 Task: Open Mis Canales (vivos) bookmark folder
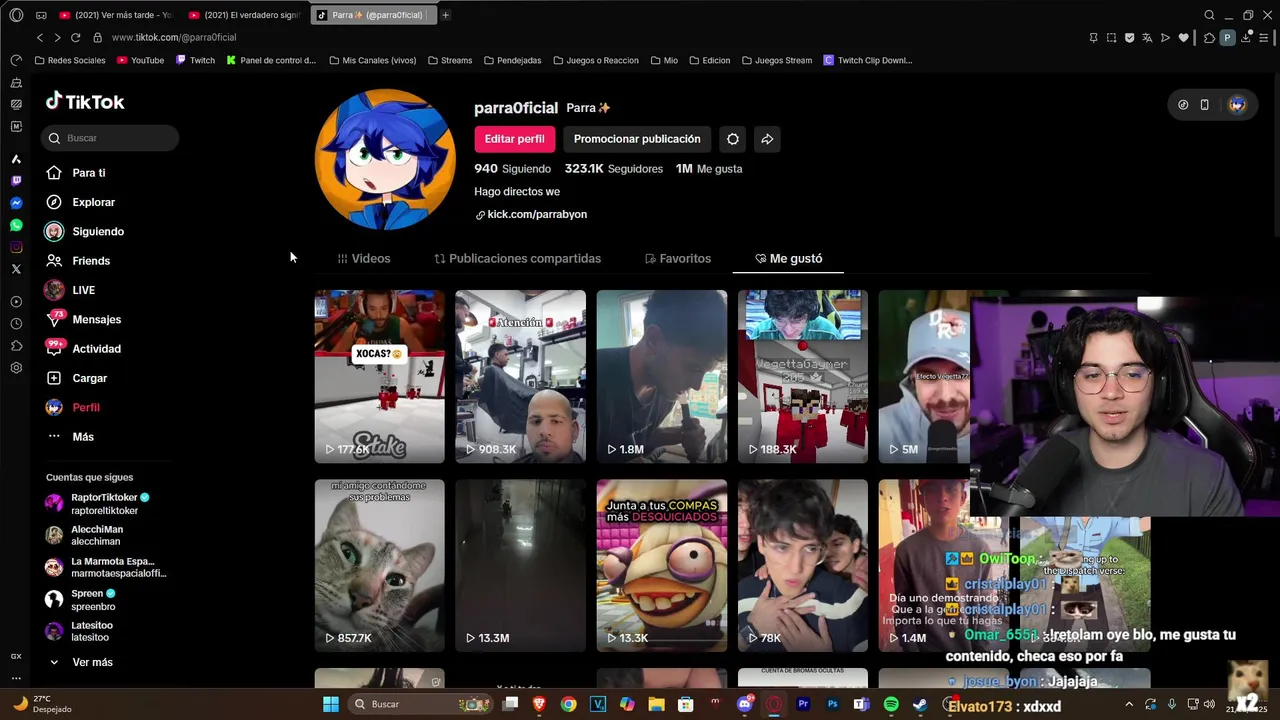pos(372,60)
